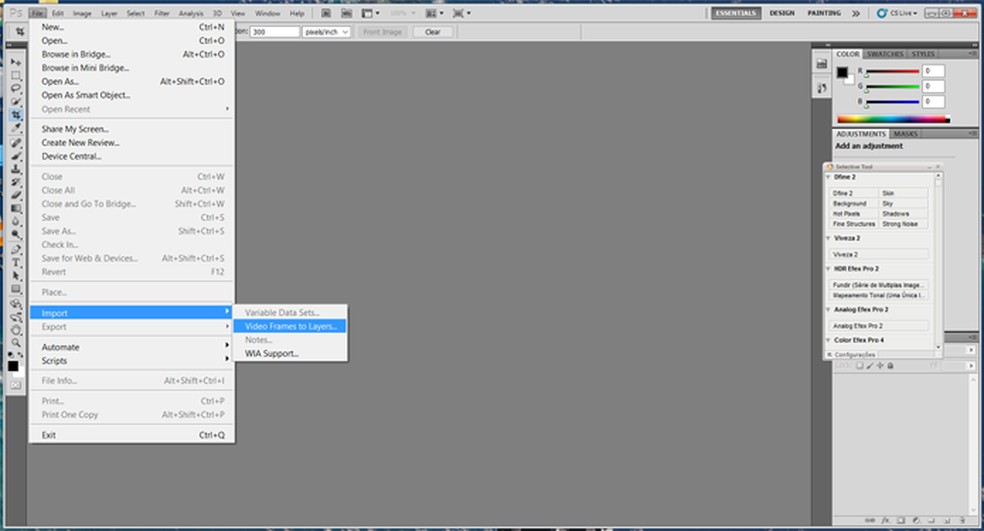Open the pixels/inch resolution units dropdown
This screenshot has width=984, height=531.
pos(326,31)
